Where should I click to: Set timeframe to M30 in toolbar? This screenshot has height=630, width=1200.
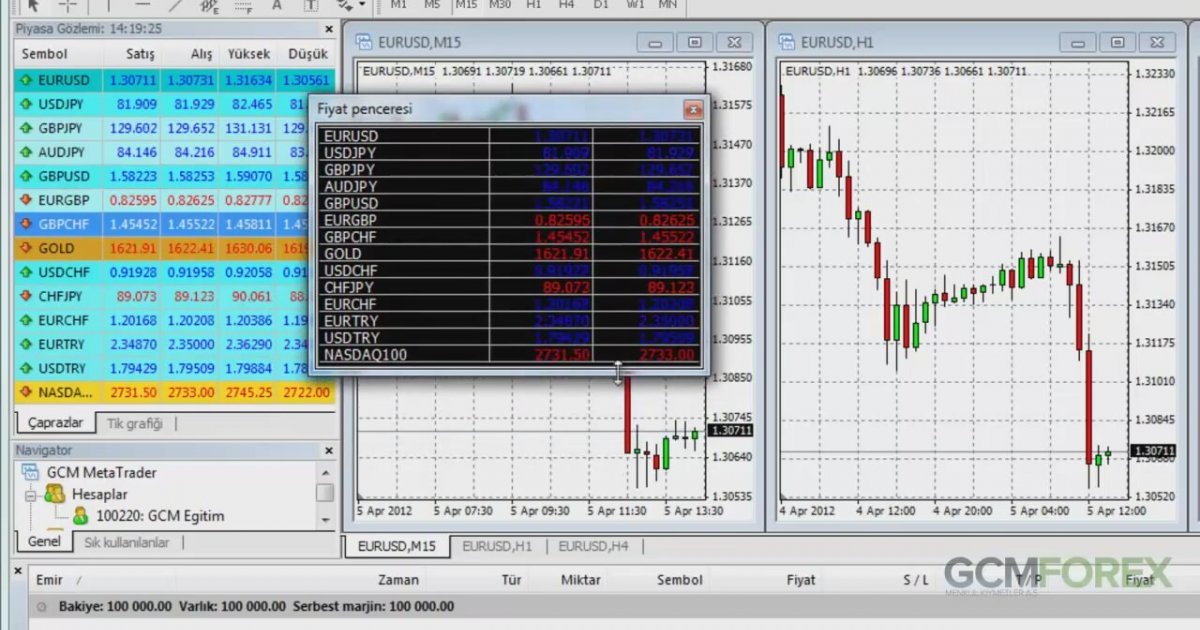[500, 5]
